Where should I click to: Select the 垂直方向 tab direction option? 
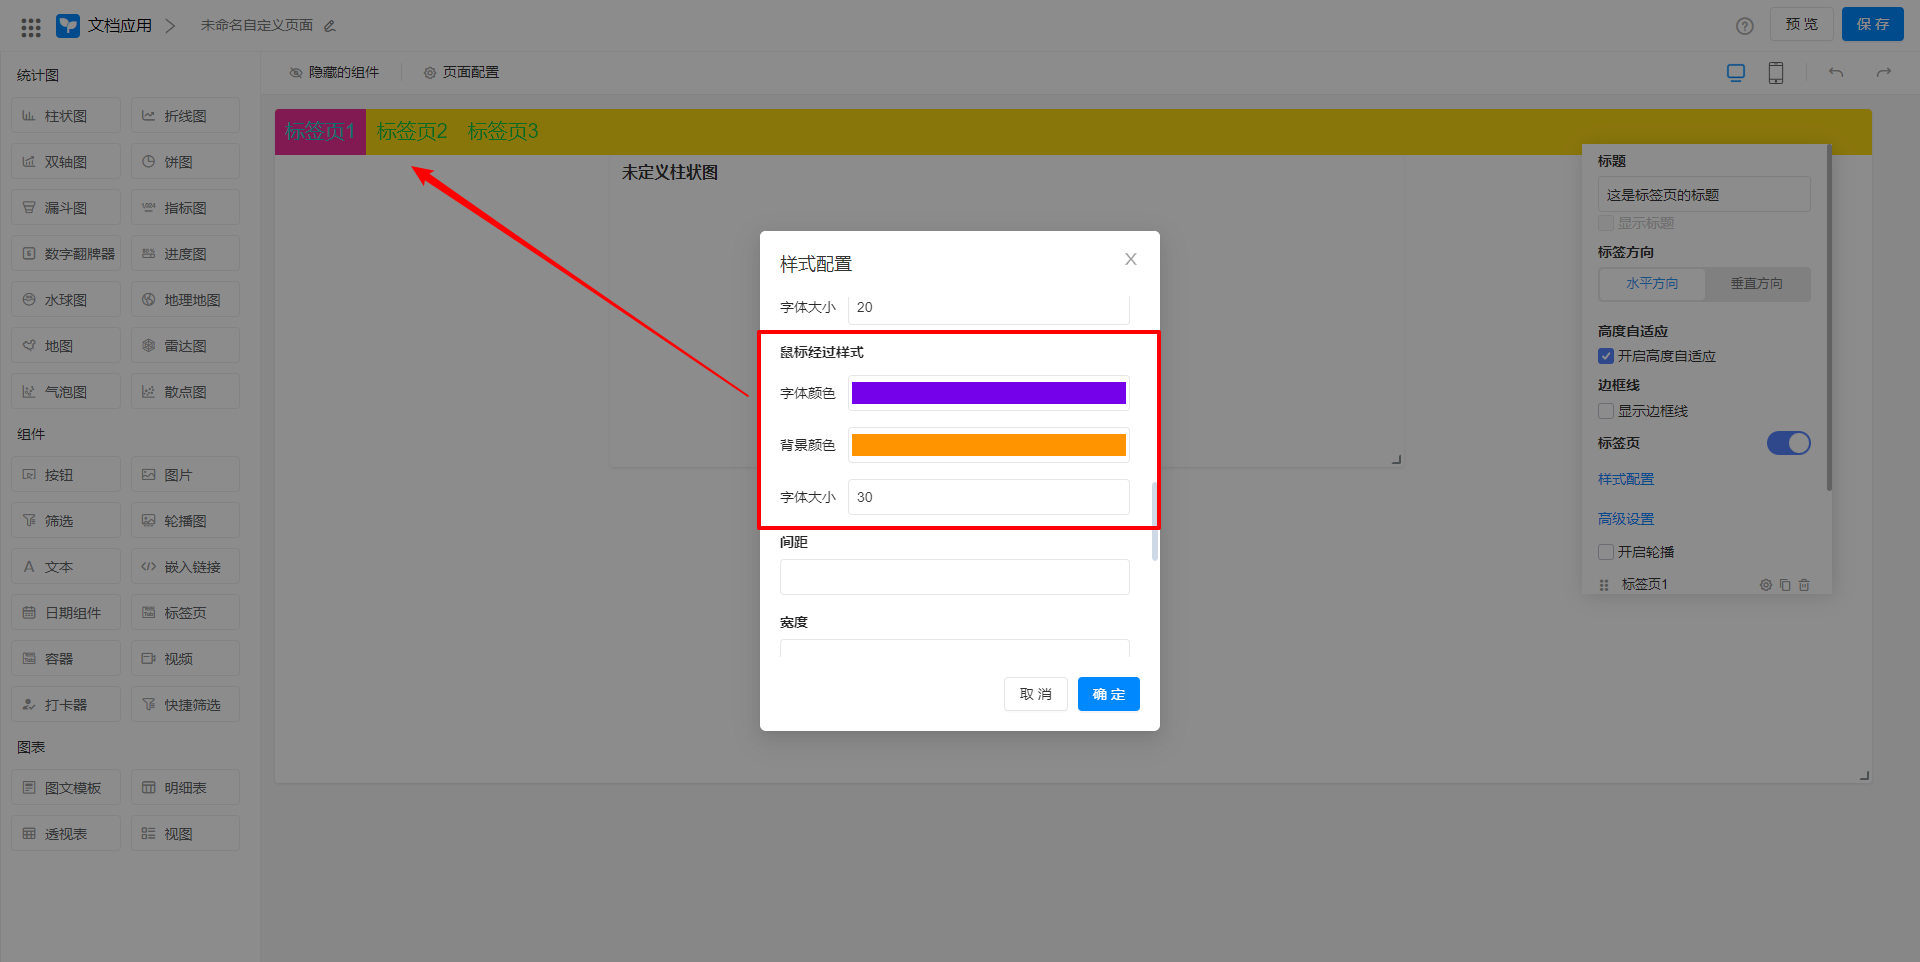[x=1756, y=284]
